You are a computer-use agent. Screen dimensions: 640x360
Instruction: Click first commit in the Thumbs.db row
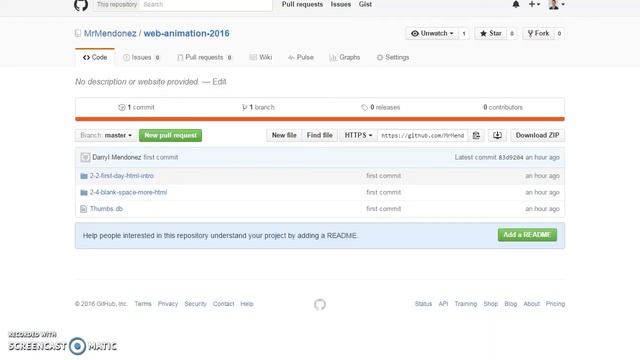point(384,209)
